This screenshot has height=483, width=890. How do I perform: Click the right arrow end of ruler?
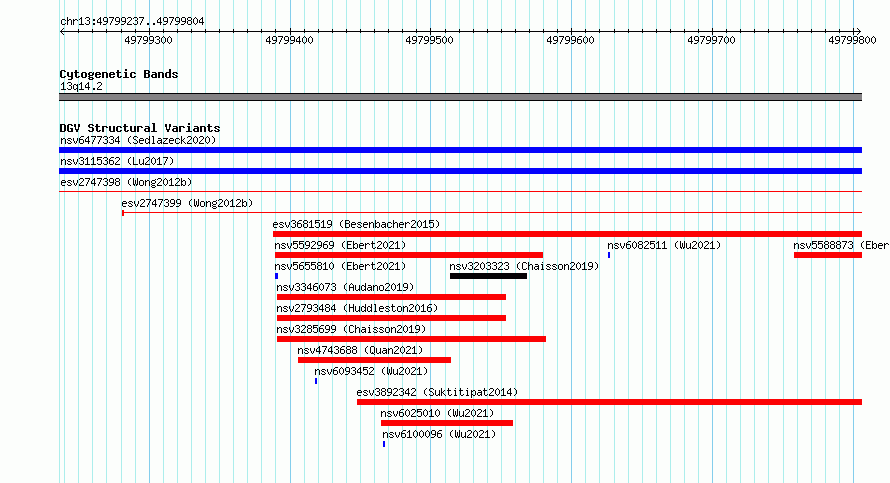click(x=859, y=32)
